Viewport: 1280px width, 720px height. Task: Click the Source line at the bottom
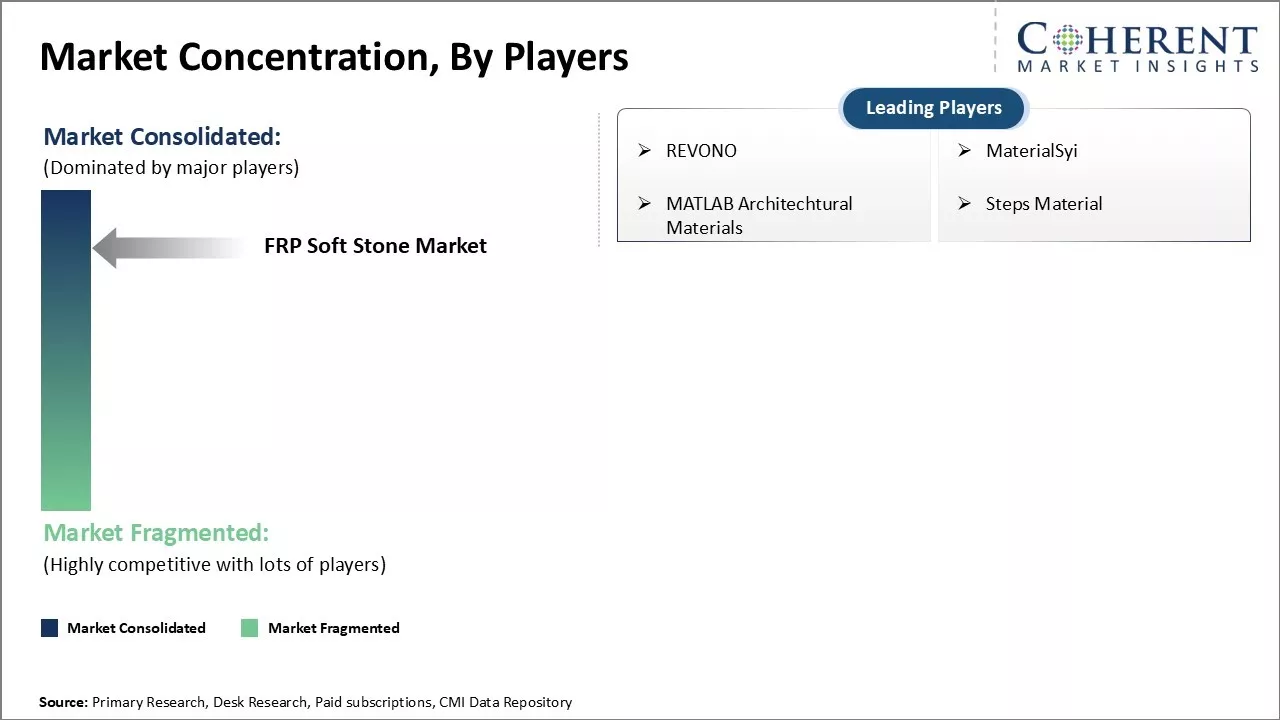pos(305,702)
